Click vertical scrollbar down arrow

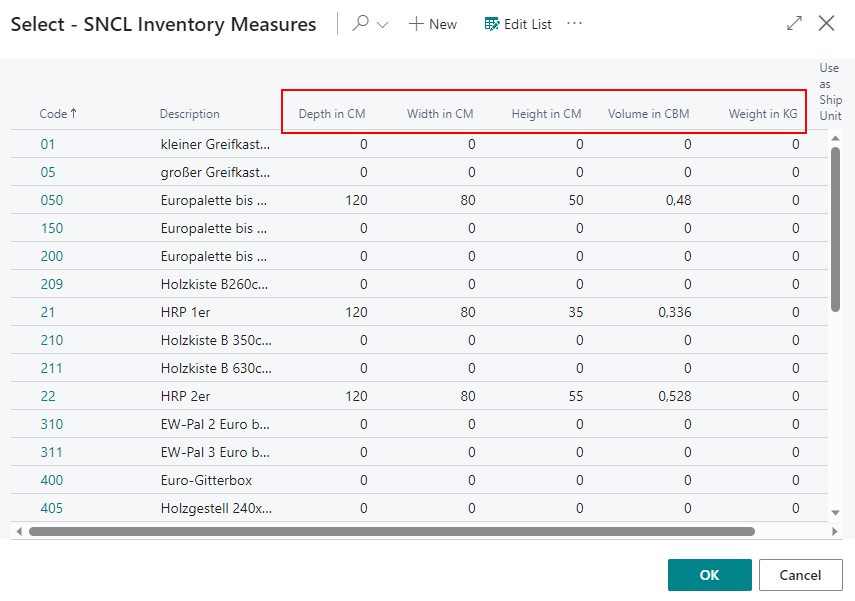tap(836, 513)
